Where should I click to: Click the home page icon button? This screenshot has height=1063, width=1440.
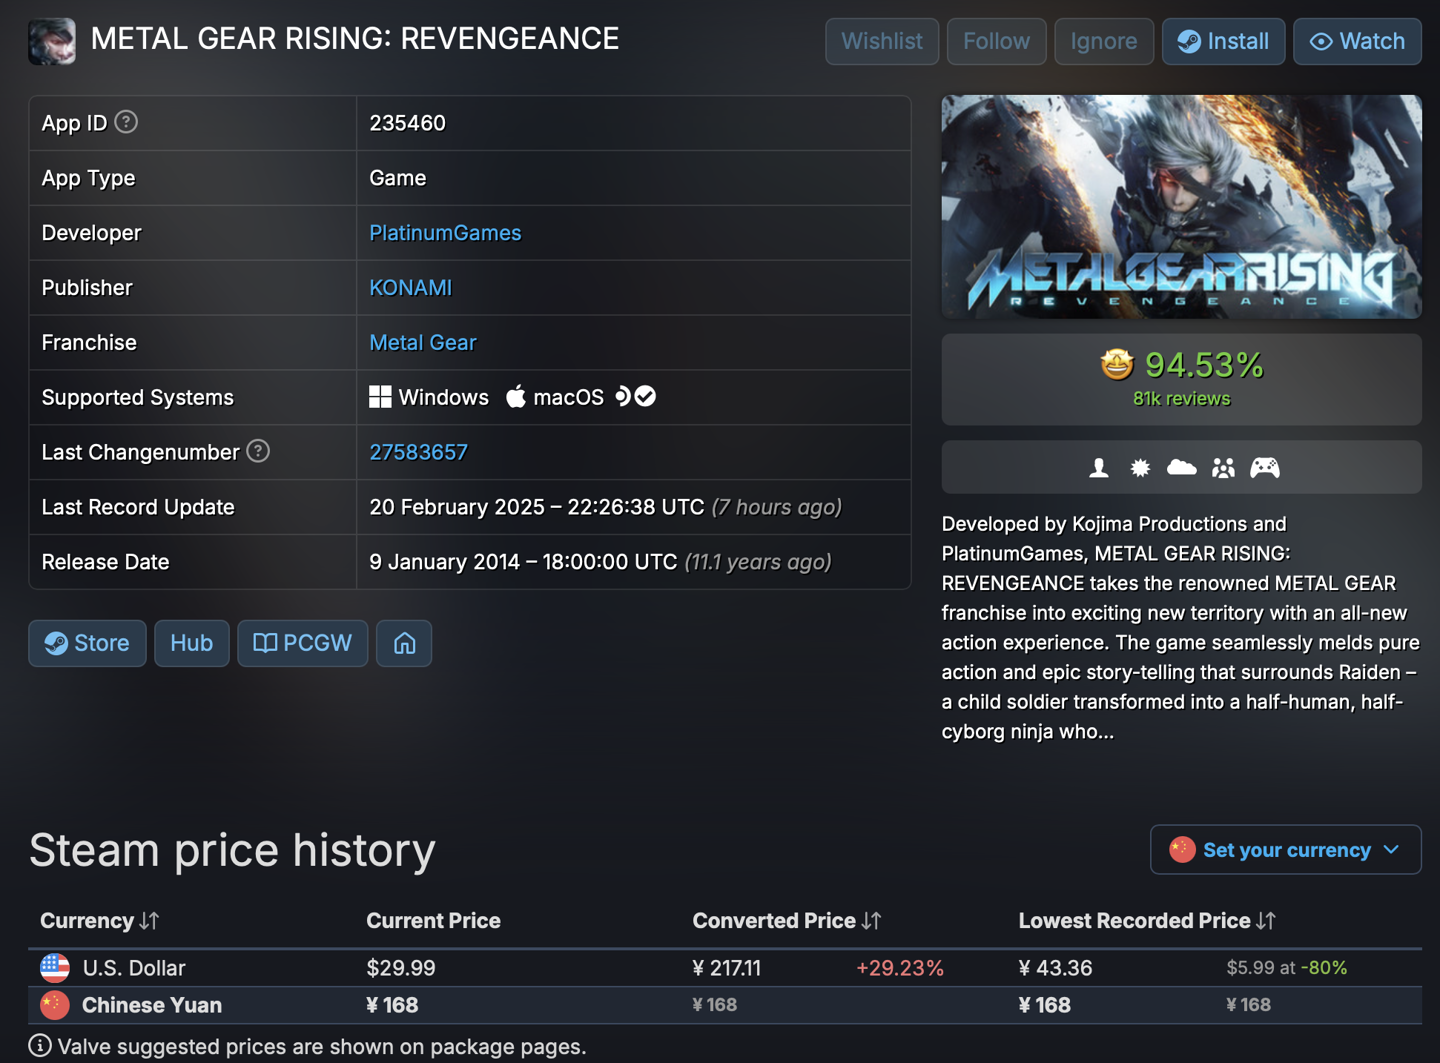(404, 643)
